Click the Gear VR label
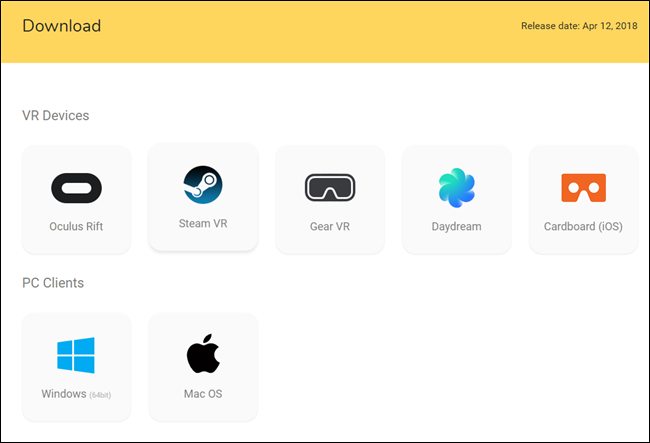 coord(330,226)
